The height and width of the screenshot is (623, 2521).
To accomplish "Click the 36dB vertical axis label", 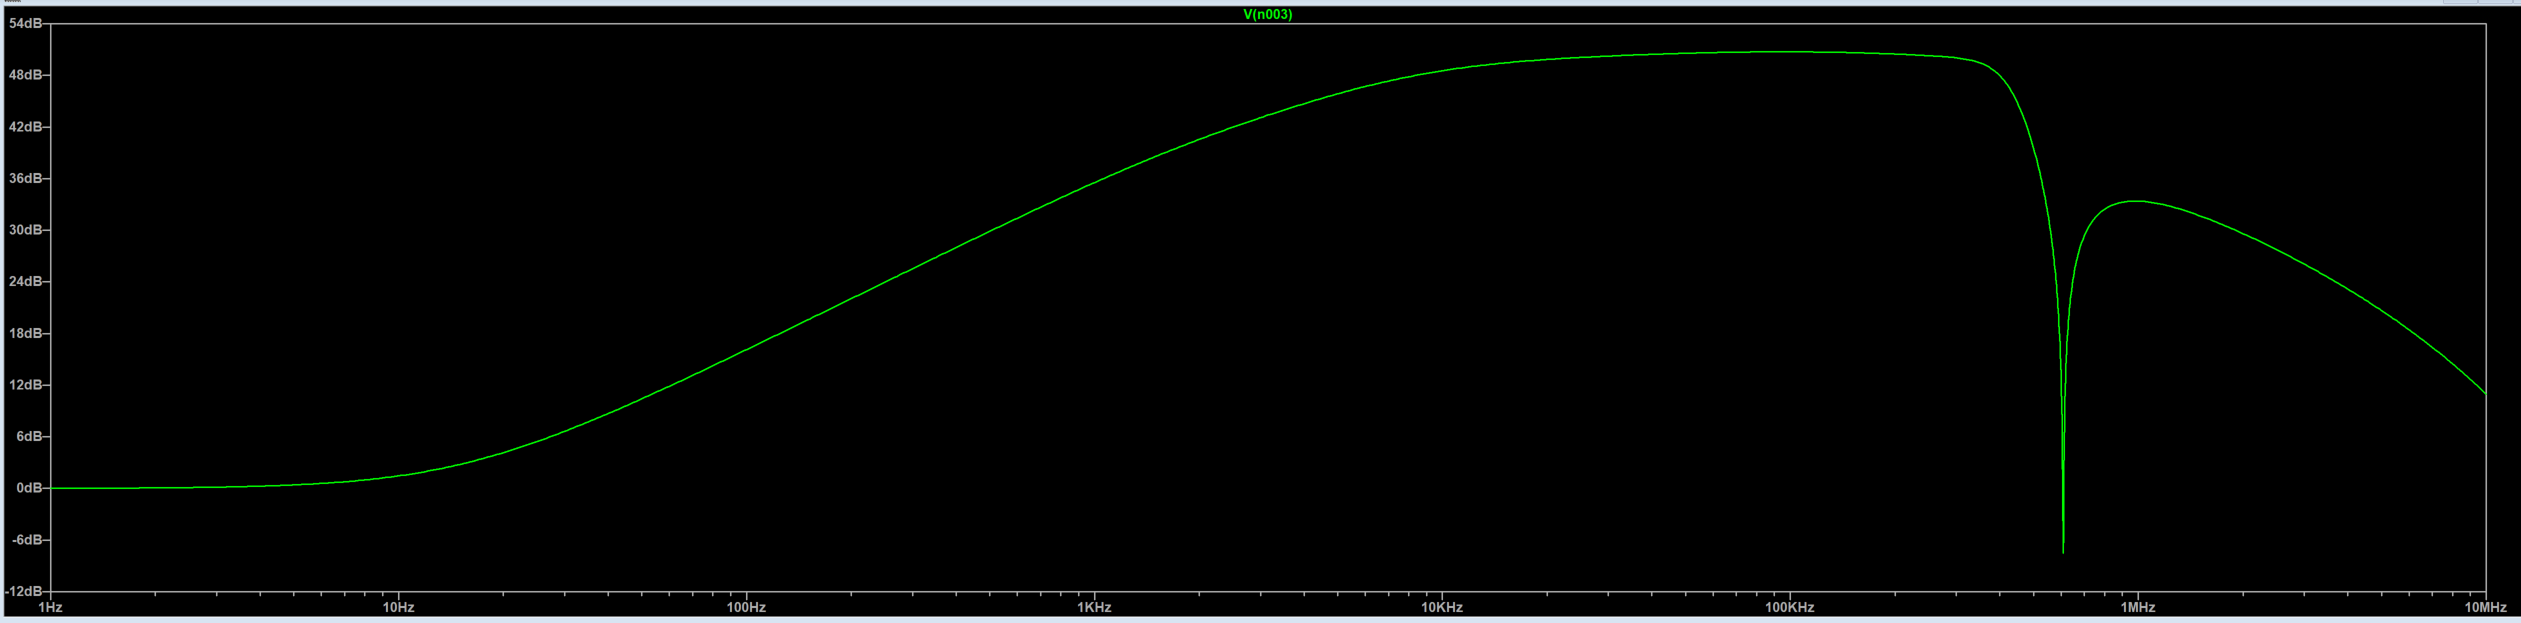I will [x=24, y=178].
